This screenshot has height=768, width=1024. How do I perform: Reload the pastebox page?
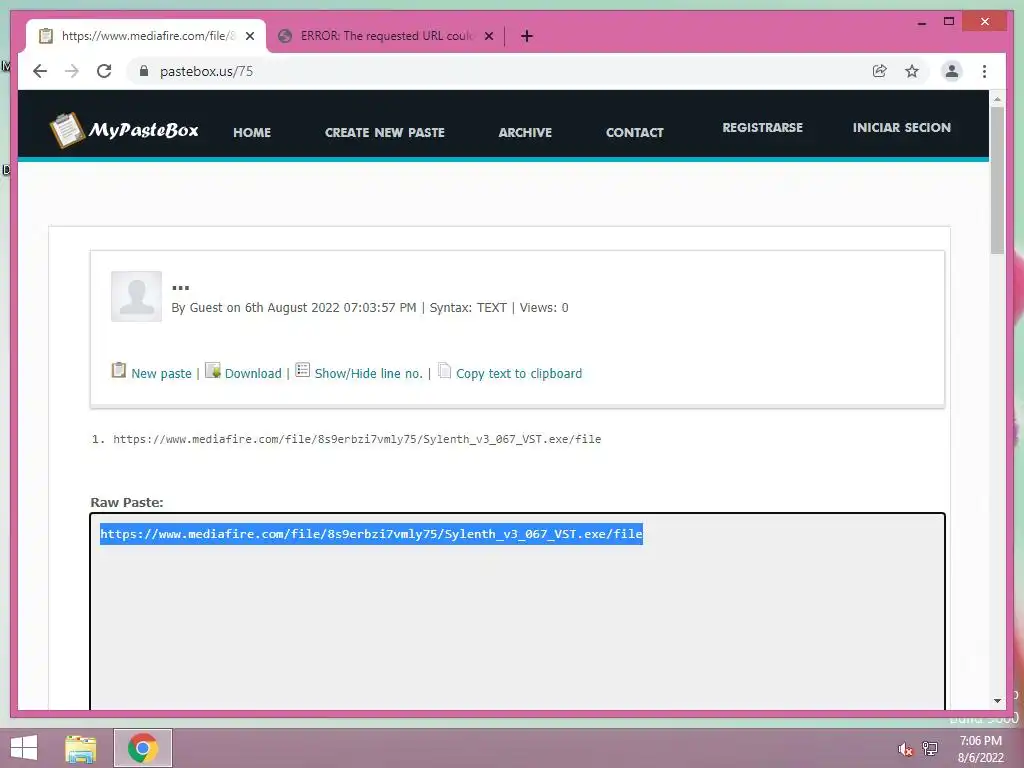[x=104, y=71]
